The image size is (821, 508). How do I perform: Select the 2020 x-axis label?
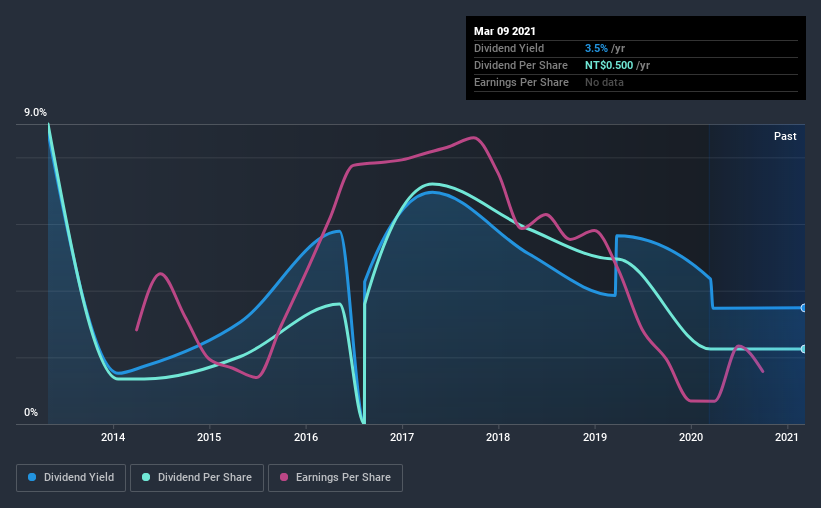point(691,437)
